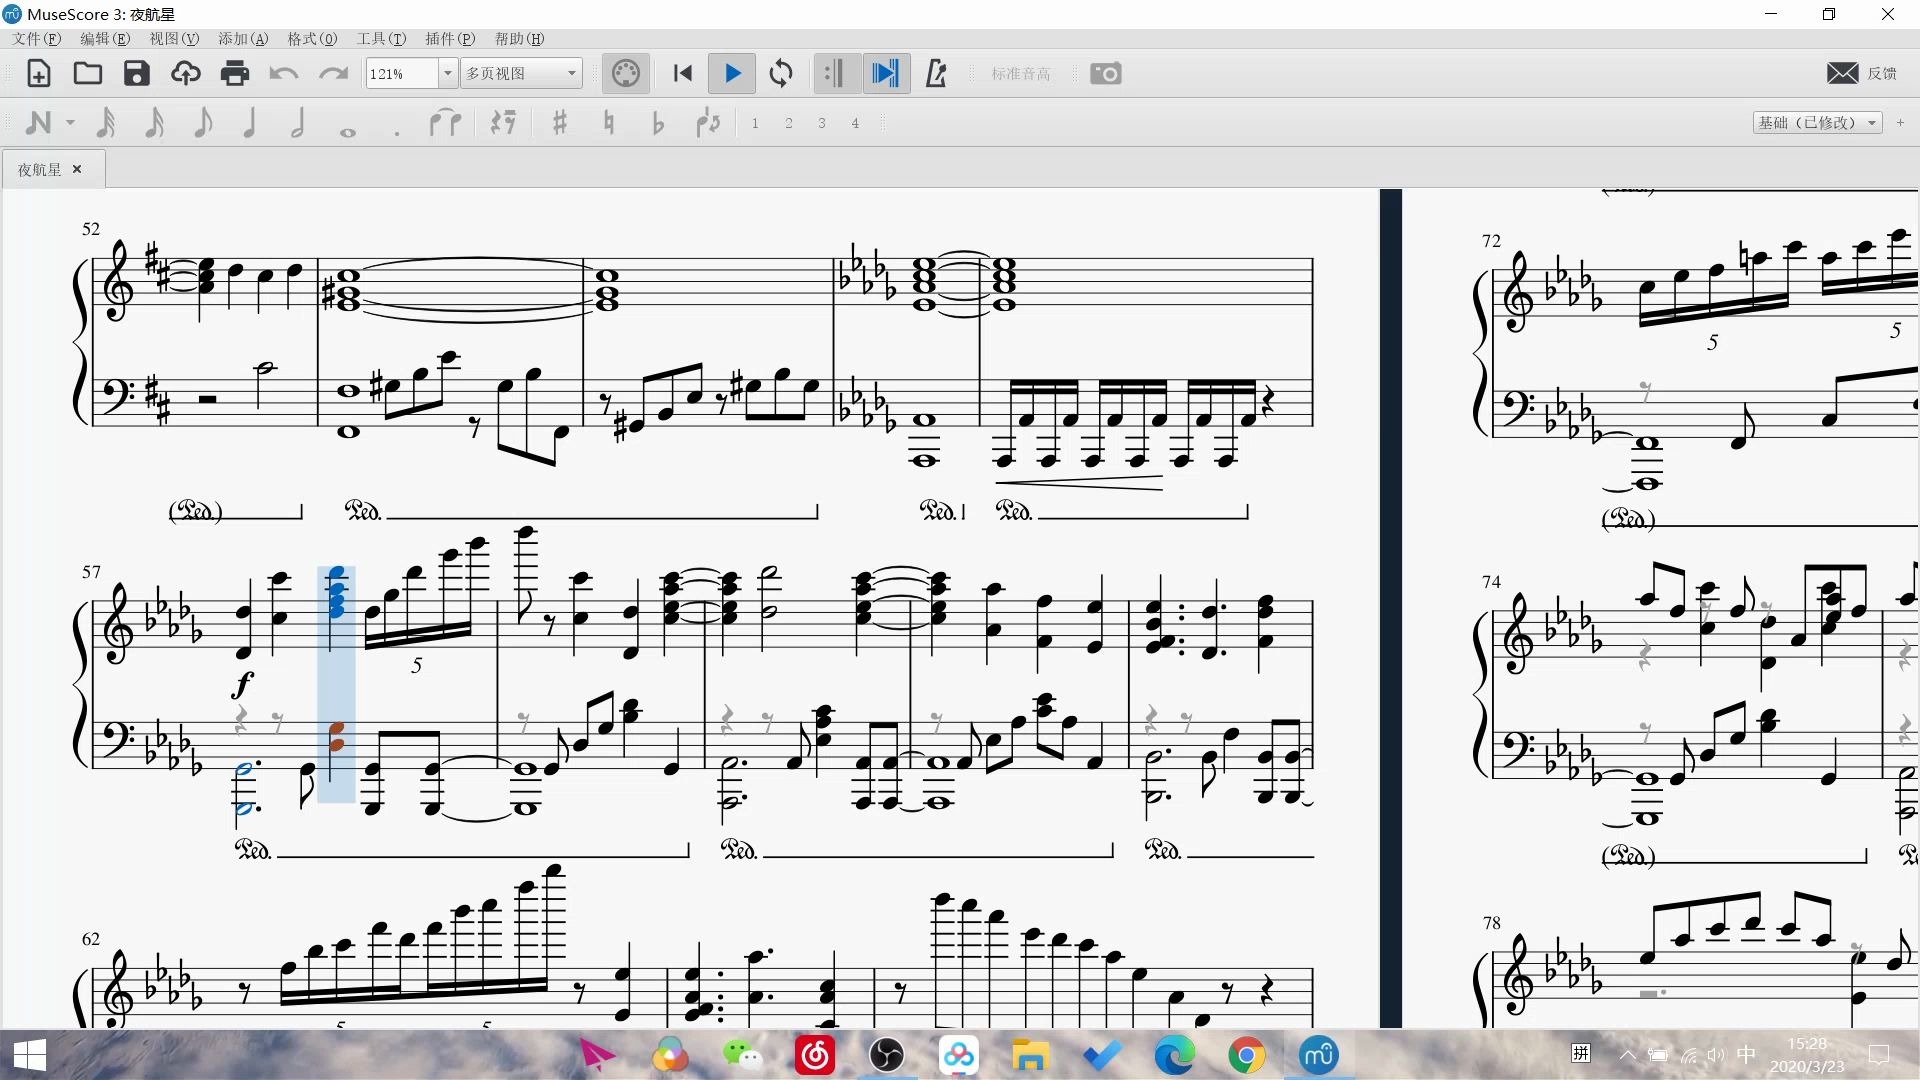Open Chrome from the taskbar
Image resolution: width=1920 pixels, height=1080 pixels.
(x=1246, y=1055)
